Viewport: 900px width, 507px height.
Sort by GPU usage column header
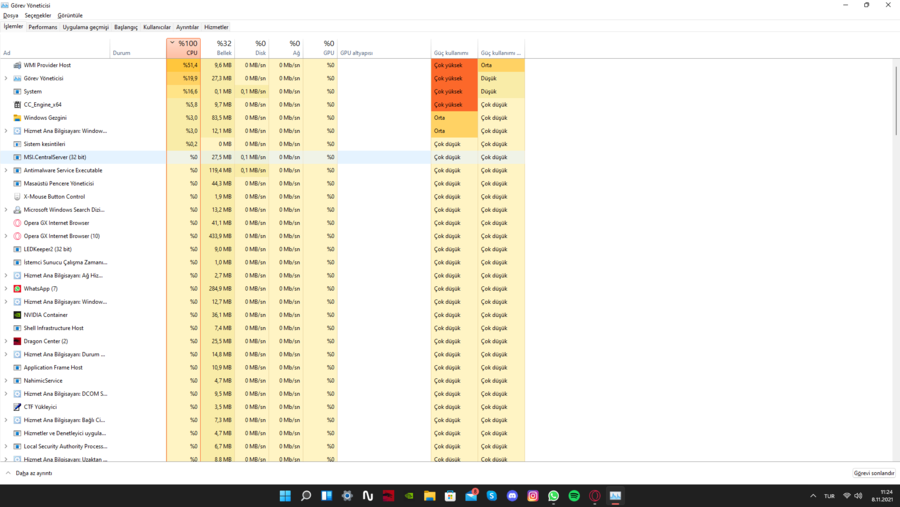[320, 48]
